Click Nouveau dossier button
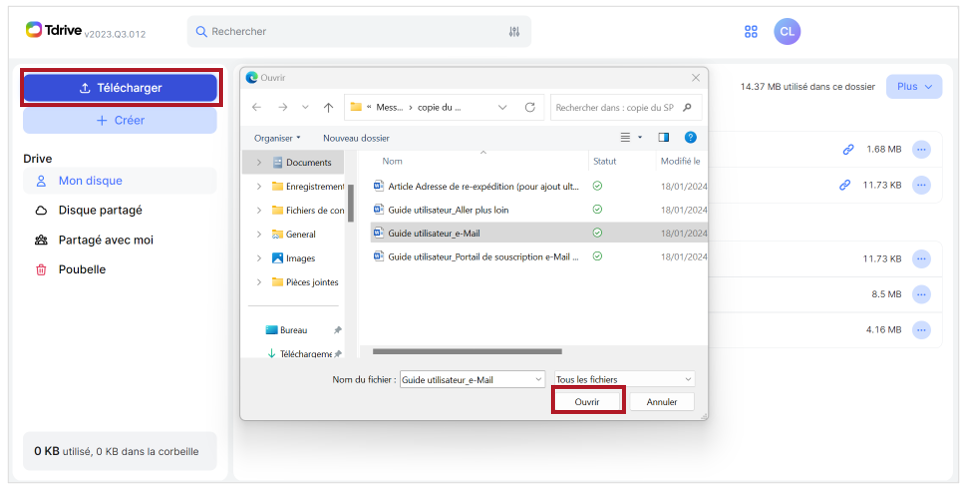 [x=356, y=138]
